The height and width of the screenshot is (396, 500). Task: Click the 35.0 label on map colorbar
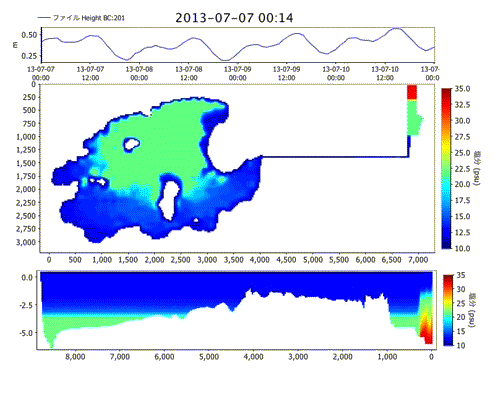tap(462, 89)
